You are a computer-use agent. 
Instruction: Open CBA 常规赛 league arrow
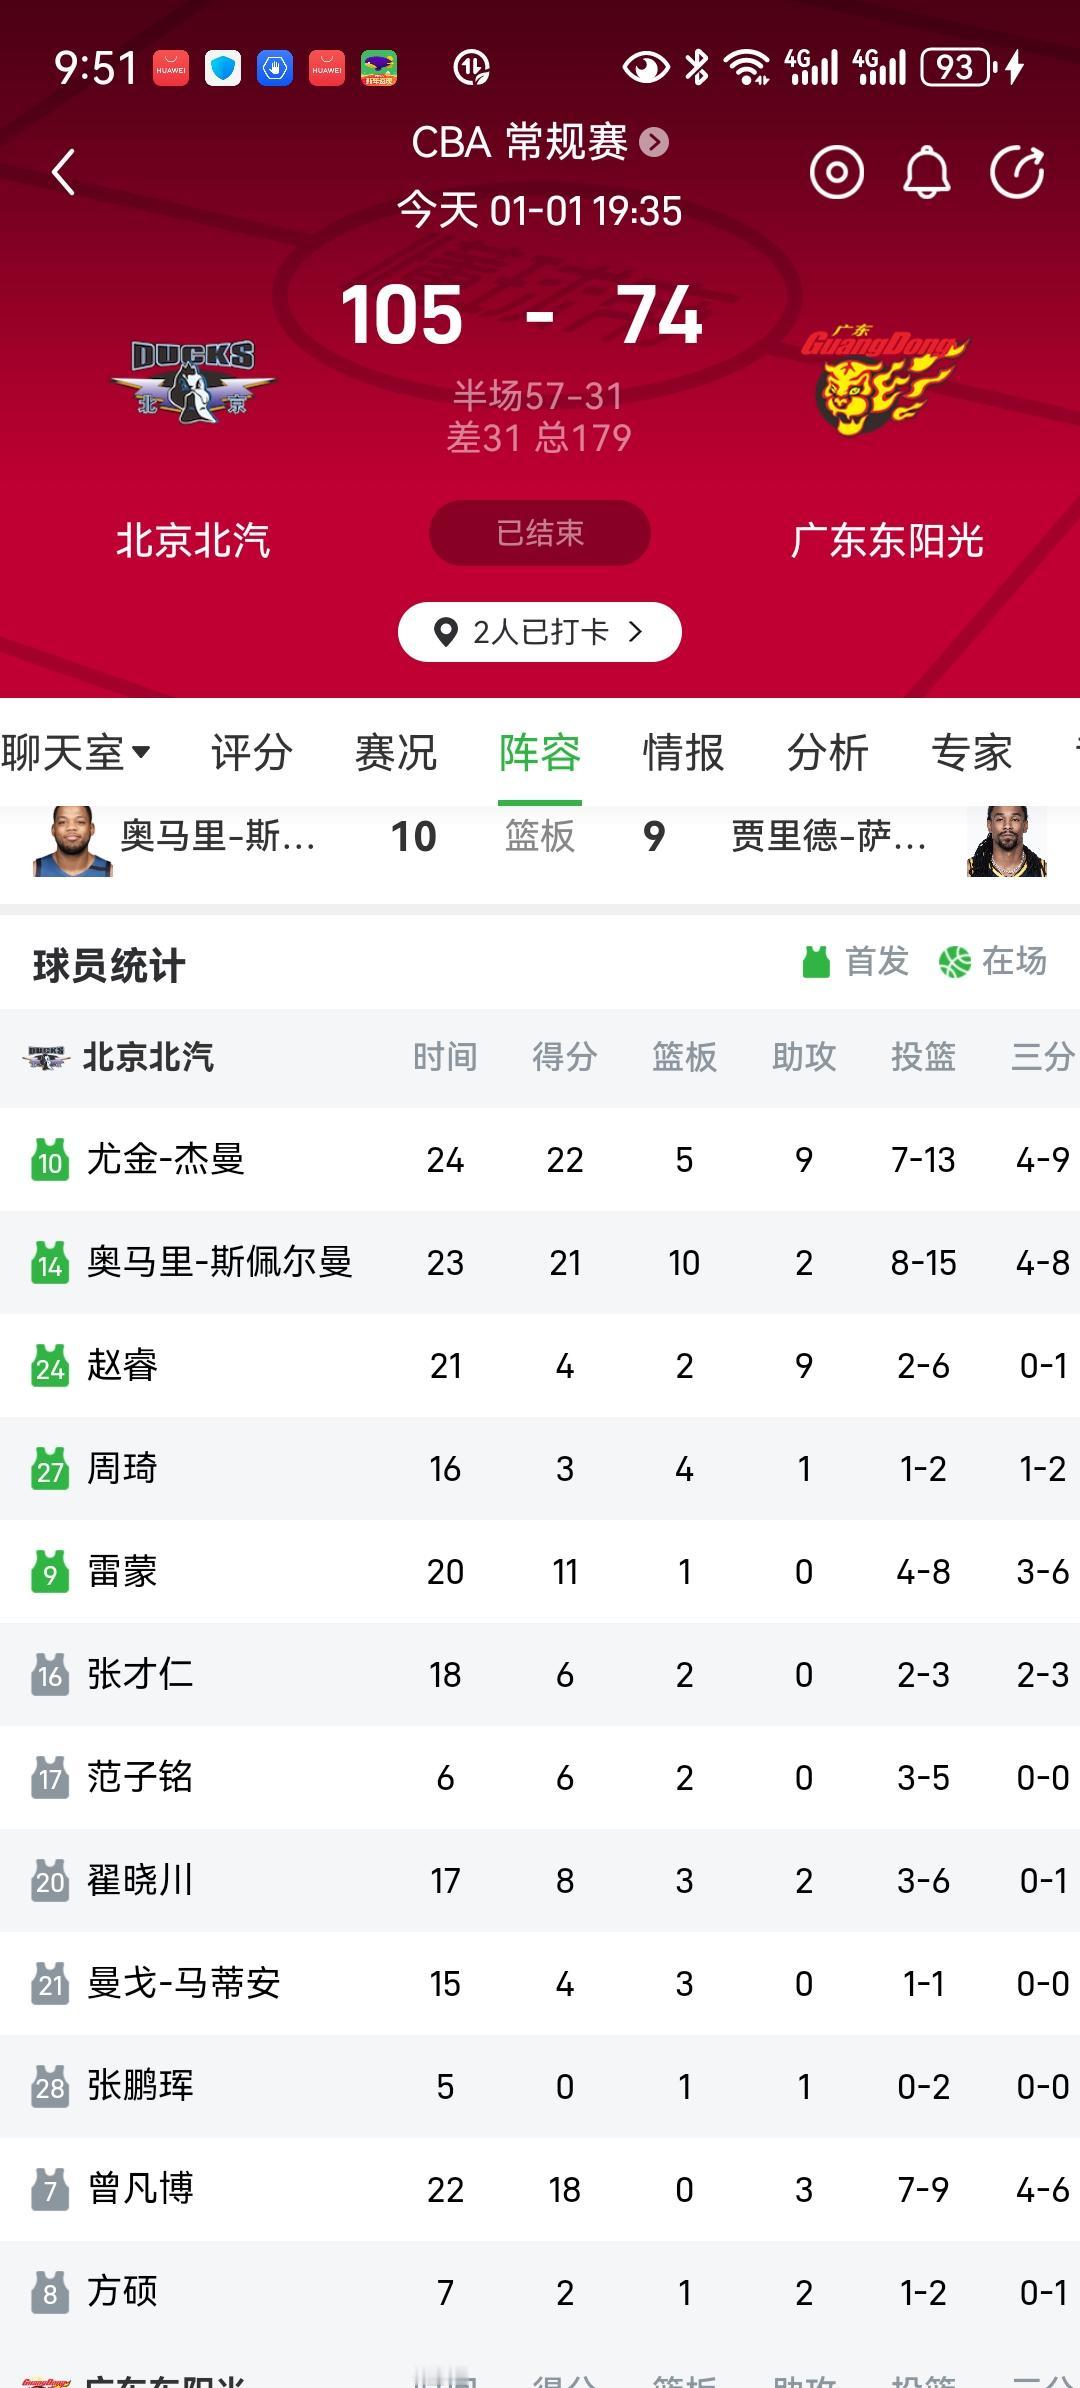tap(654, 142)
